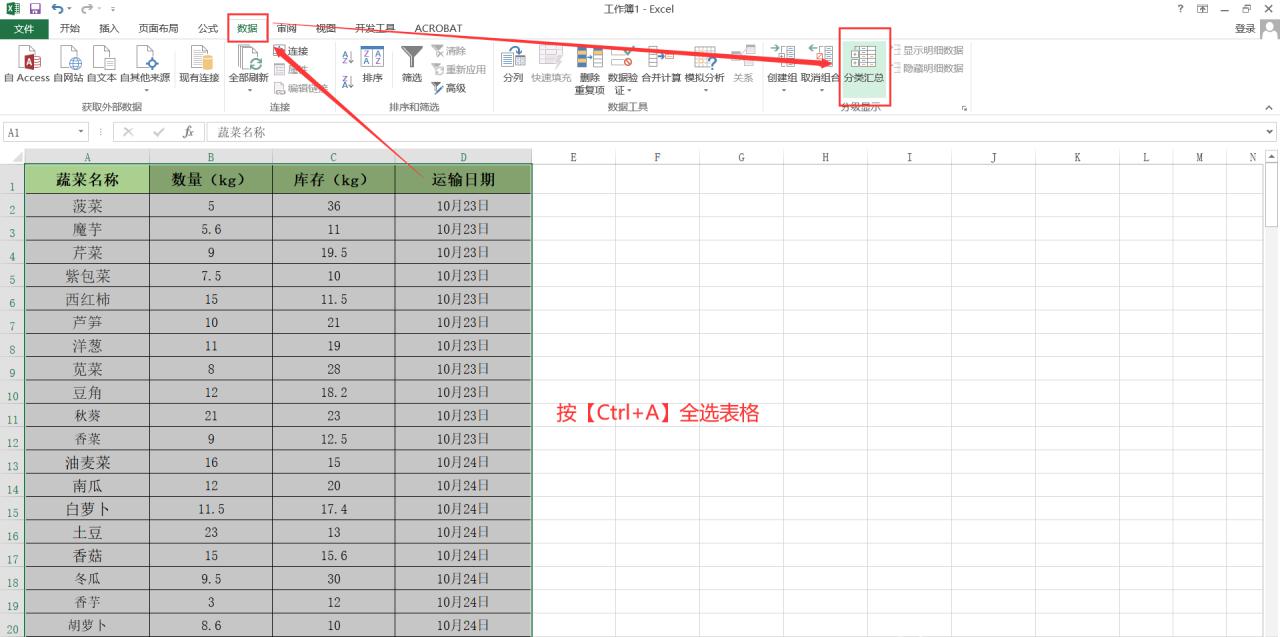Click the fx insert function icon
This screenshot has width=1280, height=637.
(x=188, y=132)
